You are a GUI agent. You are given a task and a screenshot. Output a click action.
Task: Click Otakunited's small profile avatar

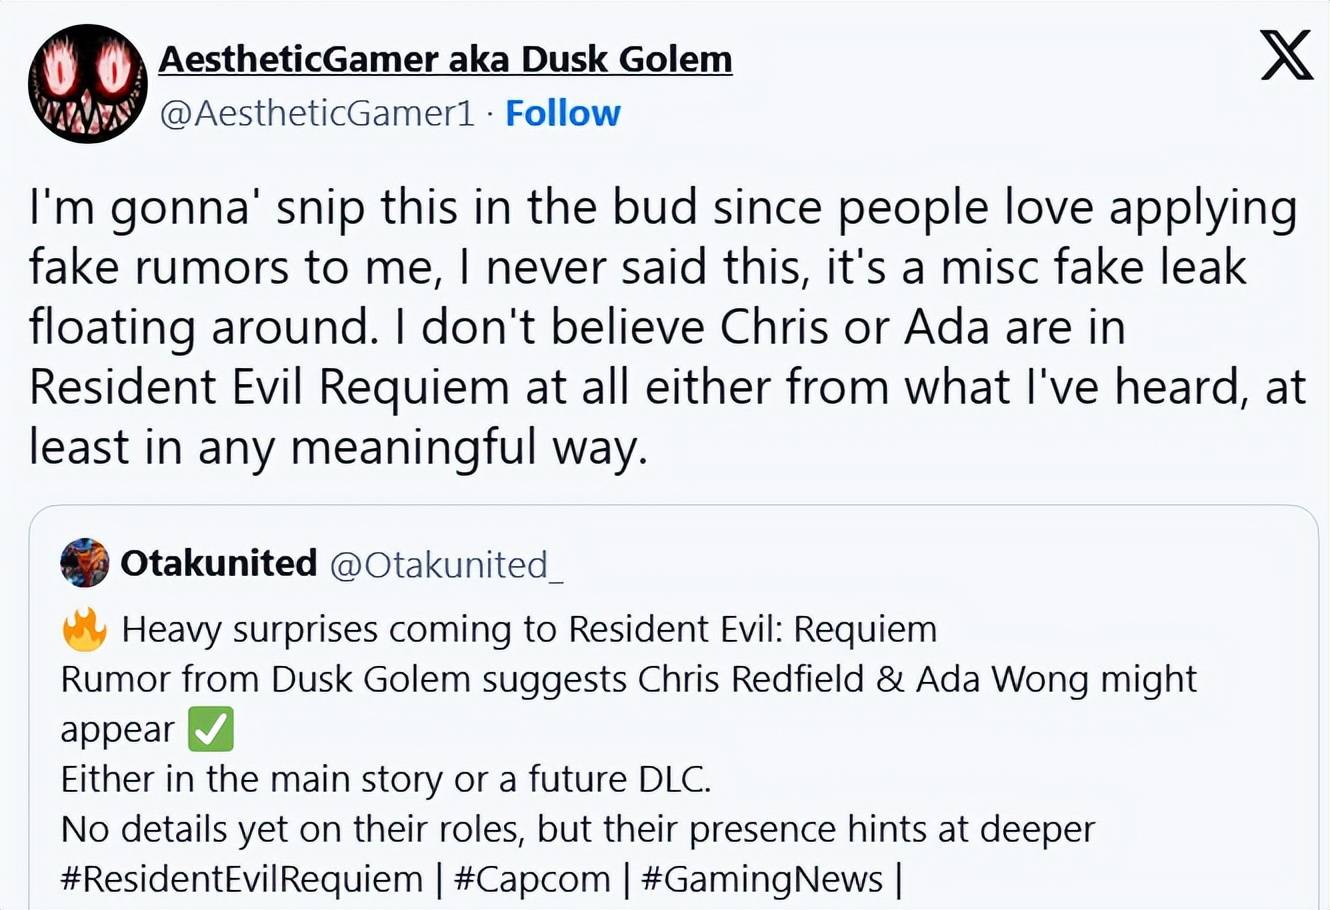click(x=85, y=563)
